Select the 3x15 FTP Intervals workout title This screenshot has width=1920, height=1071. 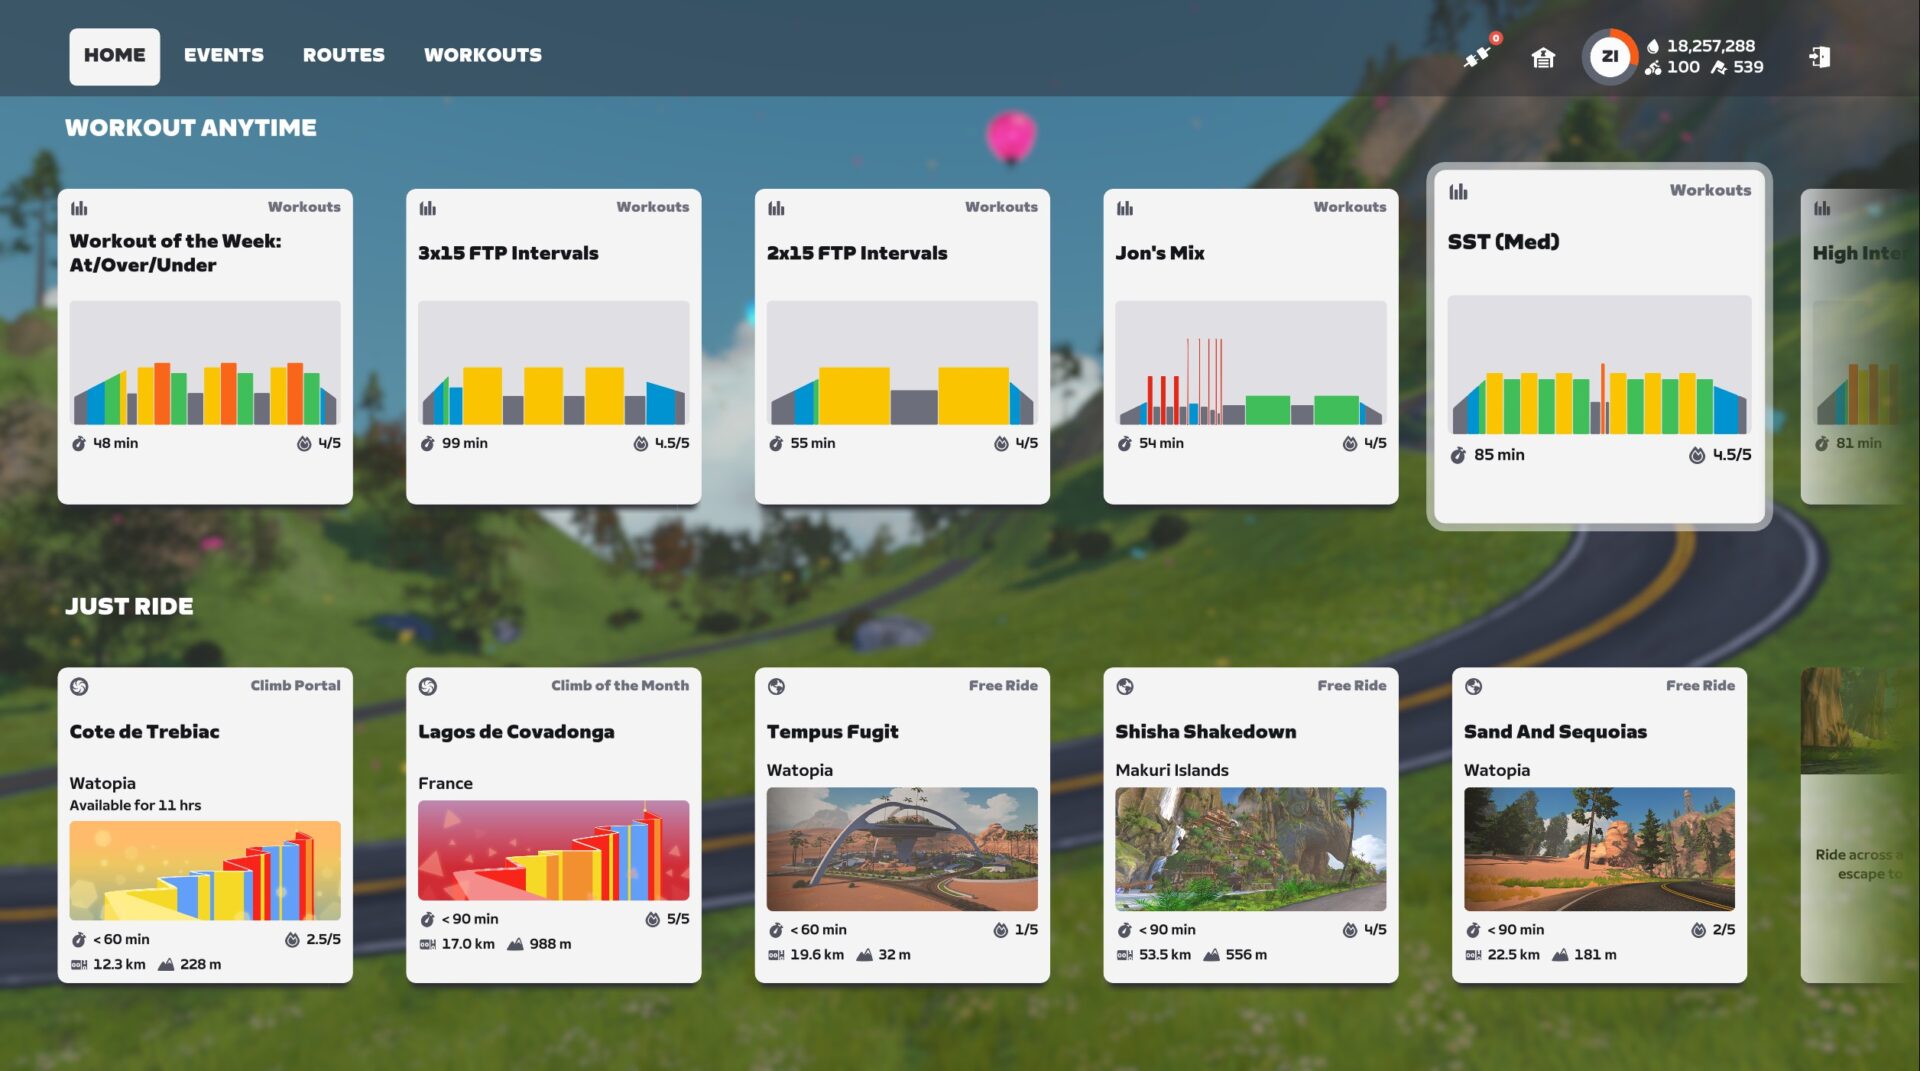(508, 253)
